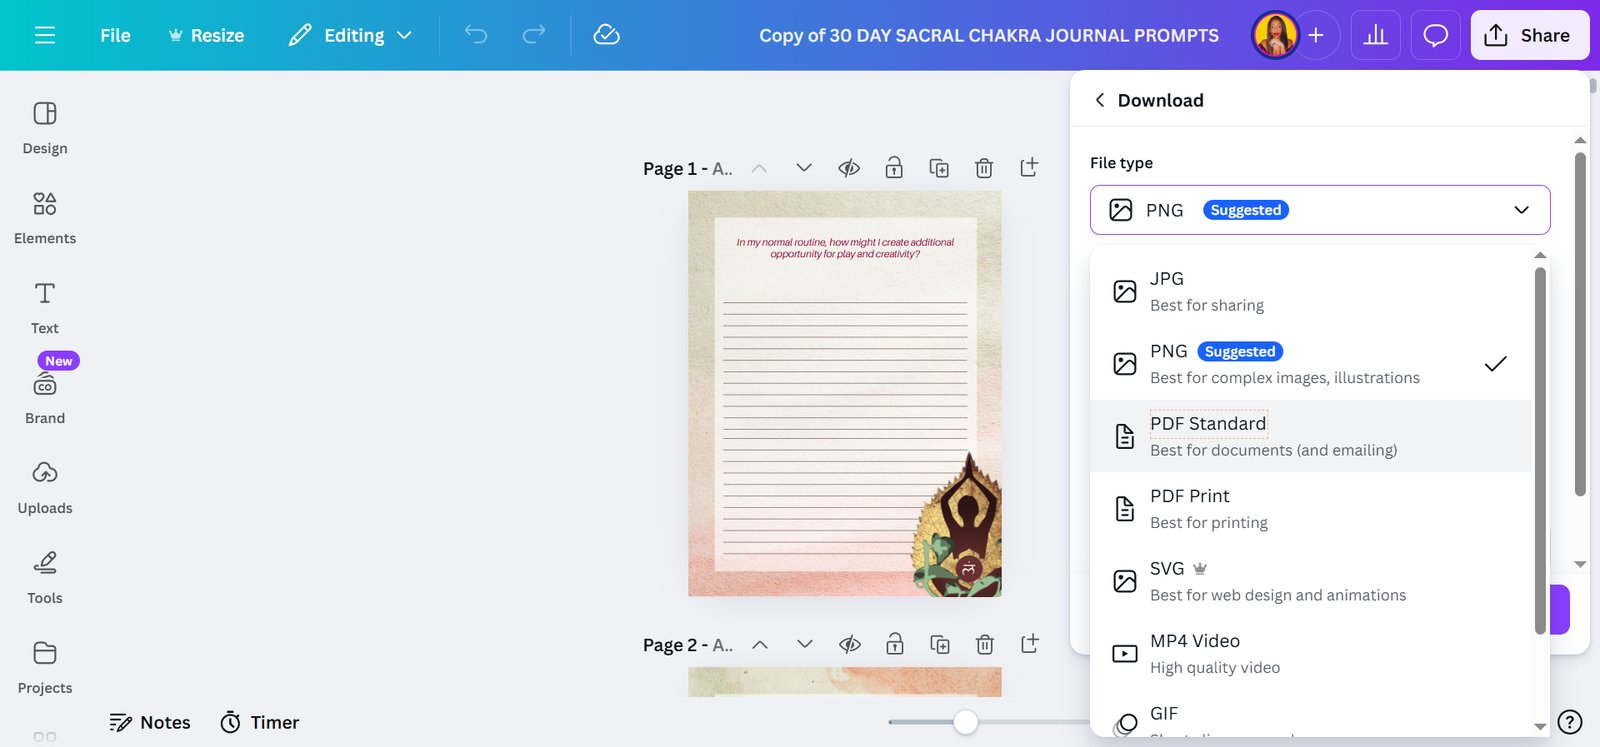The height and width of the screenshot is (747, 1600).
Task: Move Page 1 down with chevron
Action: click(x=804, y=168)
